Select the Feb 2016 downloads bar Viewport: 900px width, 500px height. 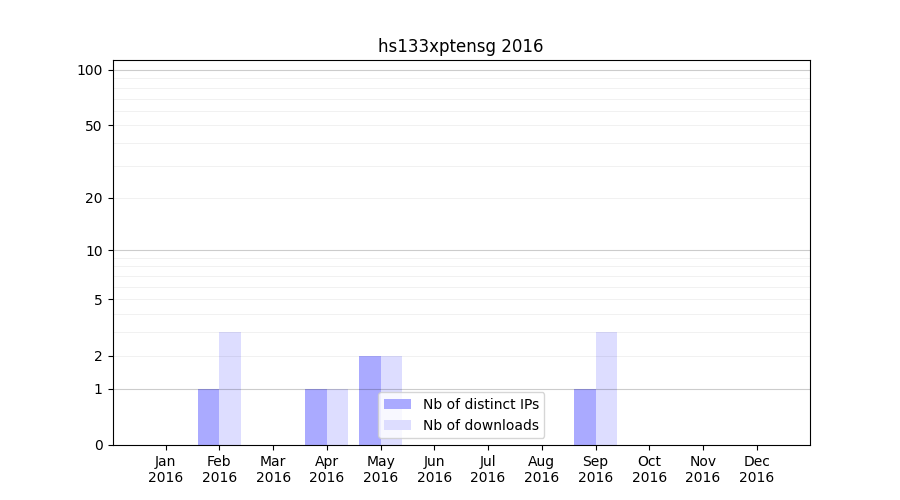(x=230, y=388)
